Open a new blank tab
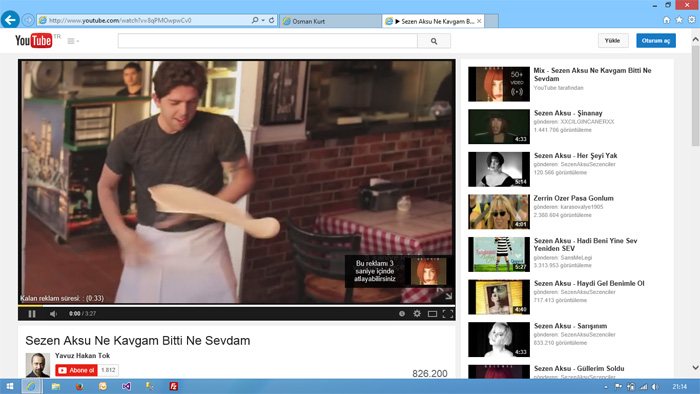Screen dimensions: 700x394 tap(491, 21)
